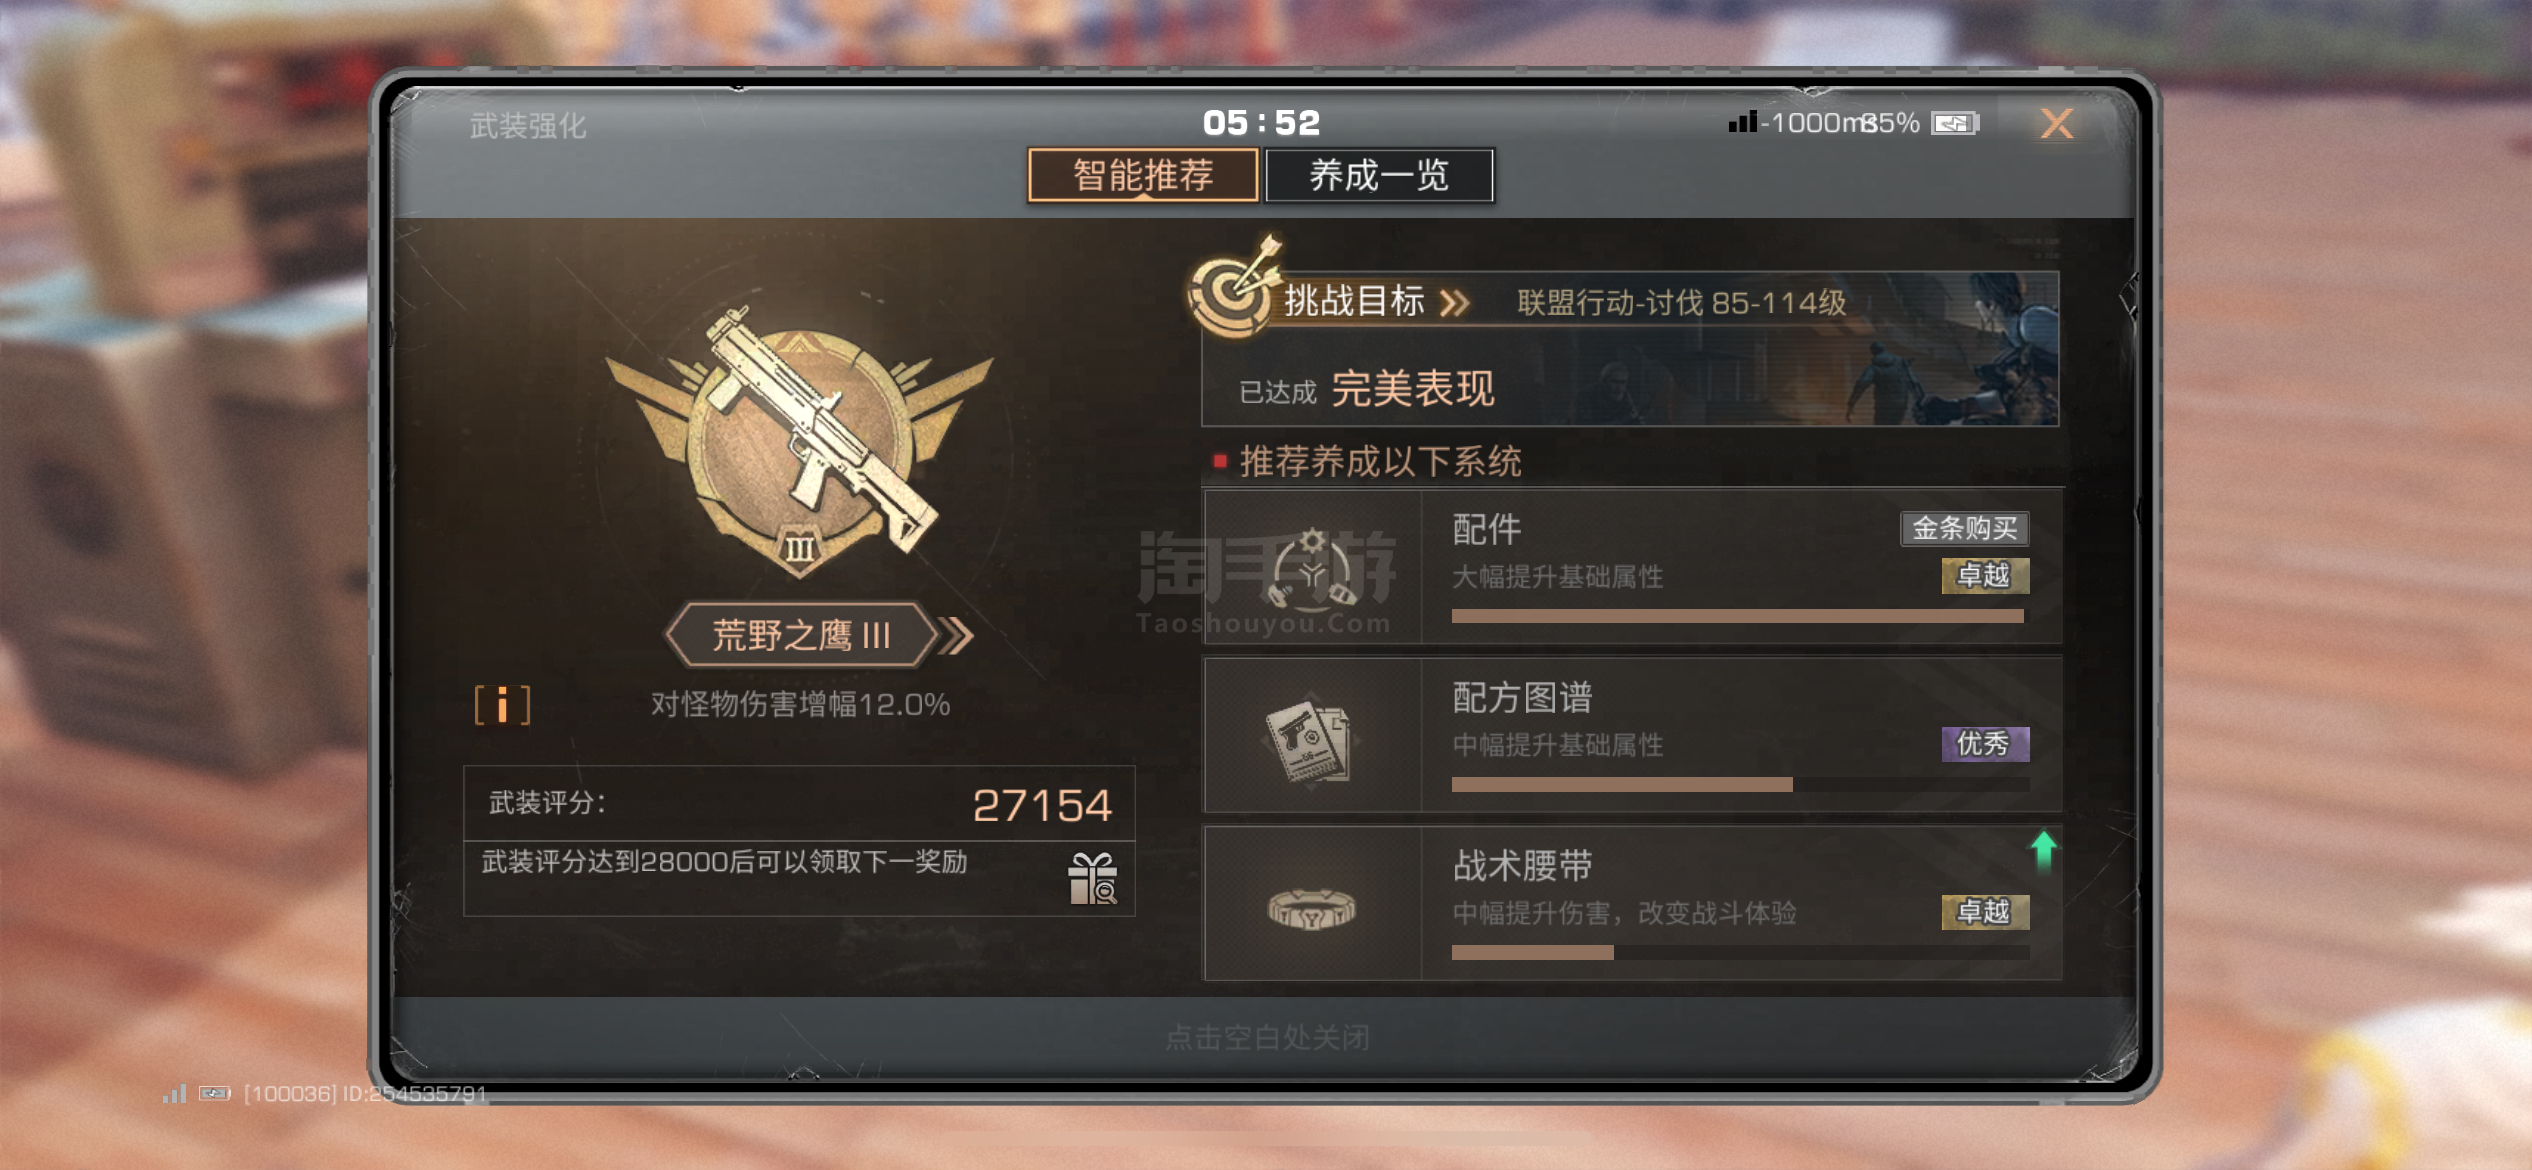Click the 优秀 tag on 配方图谱 row
Screen dimensions: 2532x1170
1985,743
